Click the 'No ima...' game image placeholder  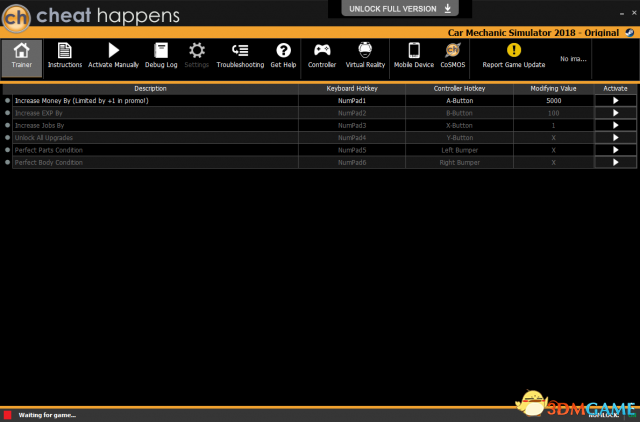click(573, 59)
